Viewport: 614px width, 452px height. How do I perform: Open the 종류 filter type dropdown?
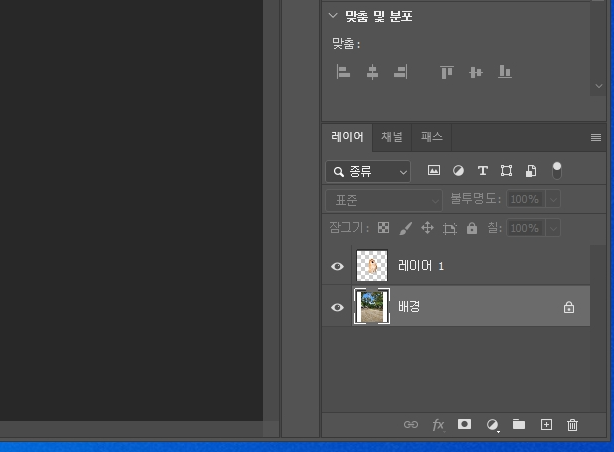[x=368, y=172]
